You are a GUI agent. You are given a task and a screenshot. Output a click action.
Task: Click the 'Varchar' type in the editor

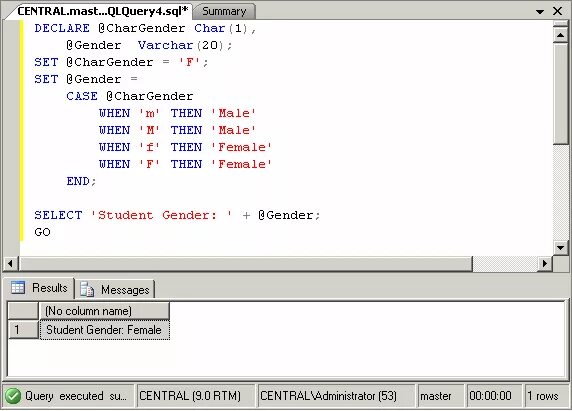click(x=165, y=45)
